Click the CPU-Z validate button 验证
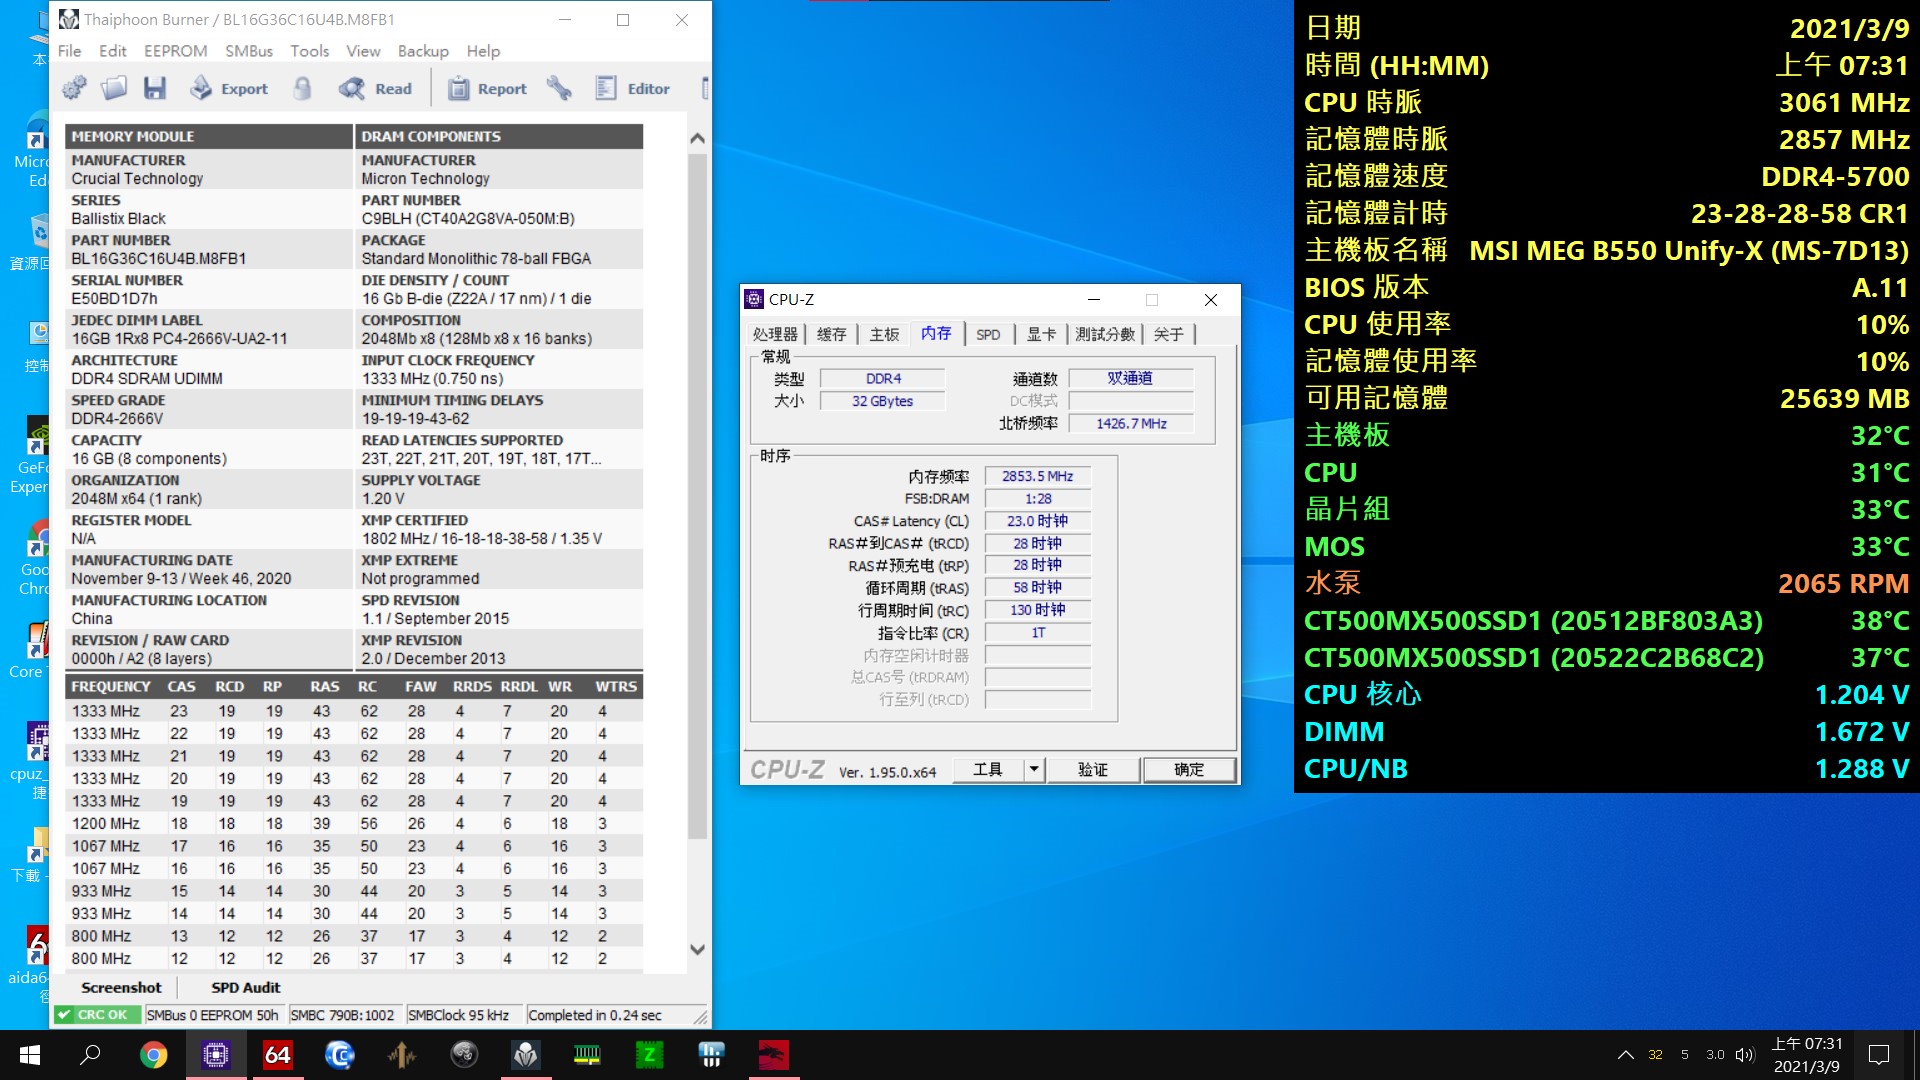 (x=1092, y=769)
